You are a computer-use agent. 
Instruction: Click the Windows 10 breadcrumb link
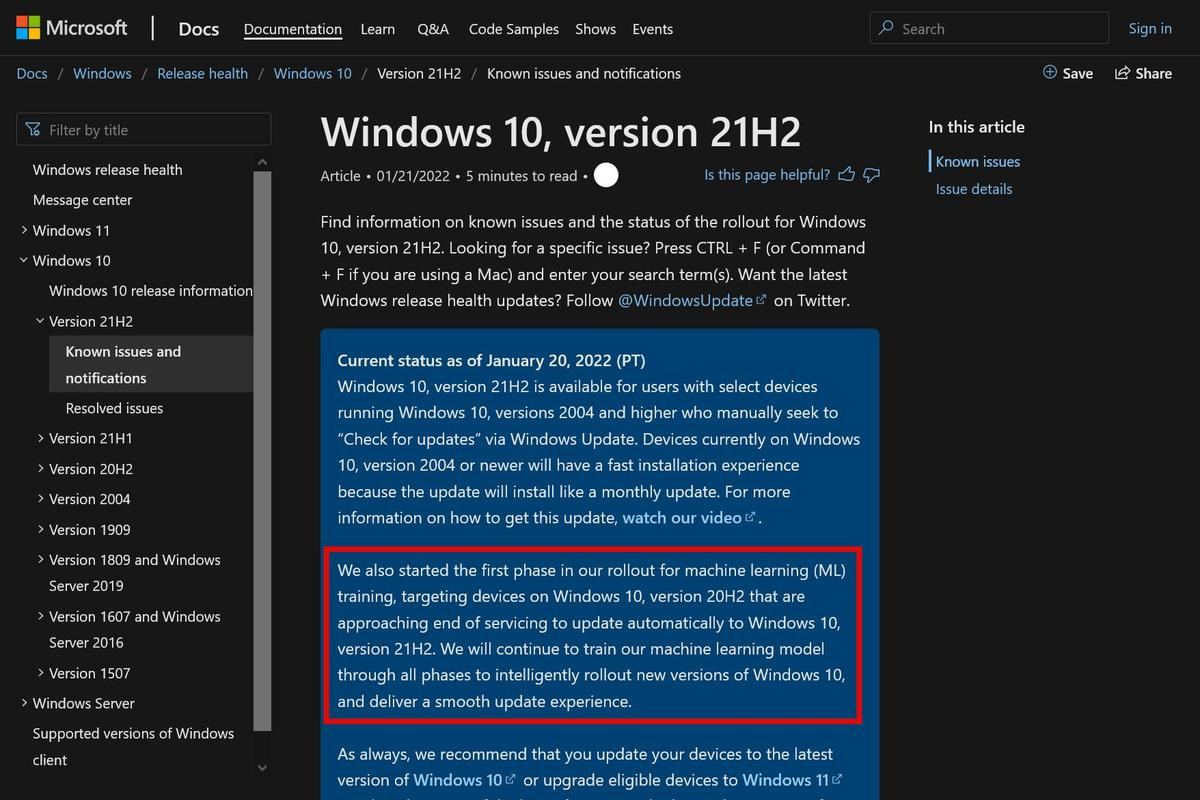pyautogui.click(x=313, y=73)
